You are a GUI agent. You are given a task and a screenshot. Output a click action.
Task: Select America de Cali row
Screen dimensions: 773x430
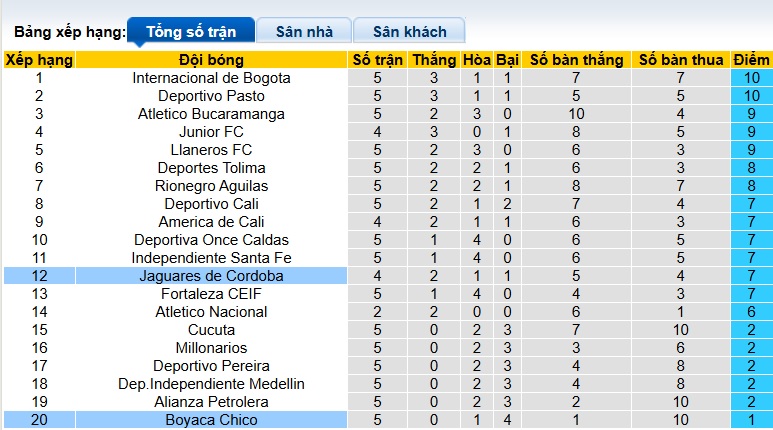pyautogui.click(x=211, y=222)
